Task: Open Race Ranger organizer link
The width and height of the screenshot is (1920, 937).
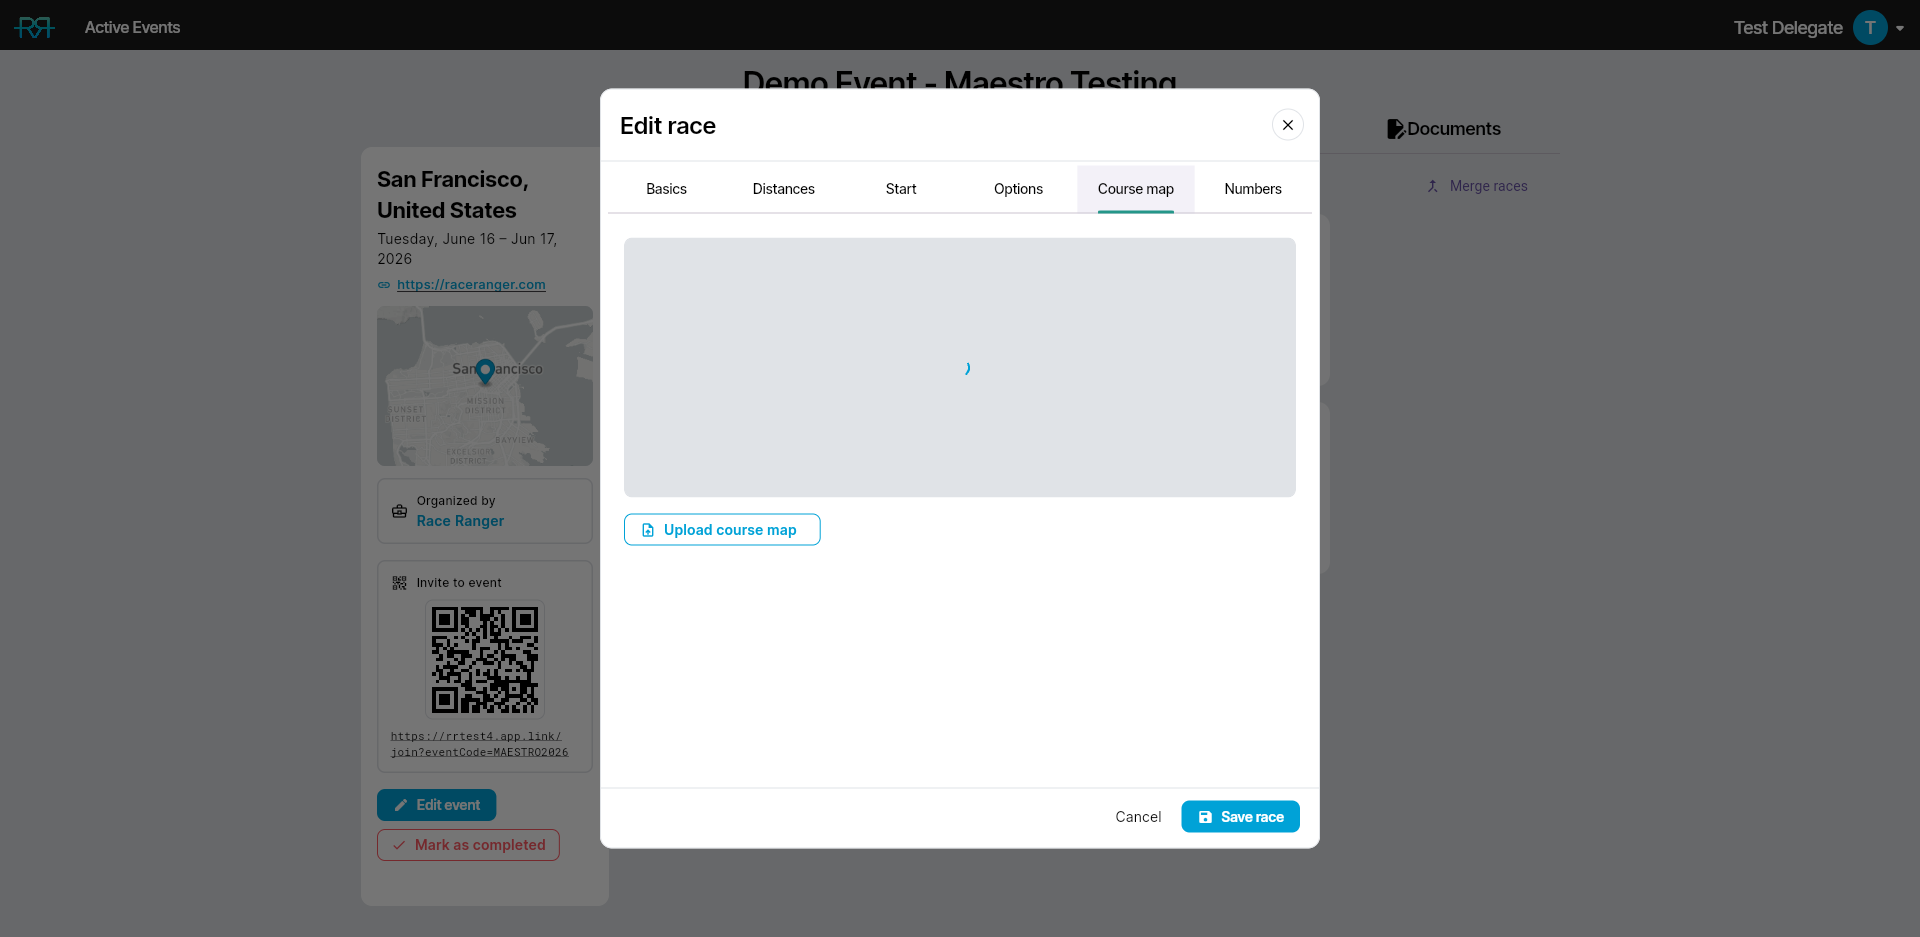Action: (460, 521)
